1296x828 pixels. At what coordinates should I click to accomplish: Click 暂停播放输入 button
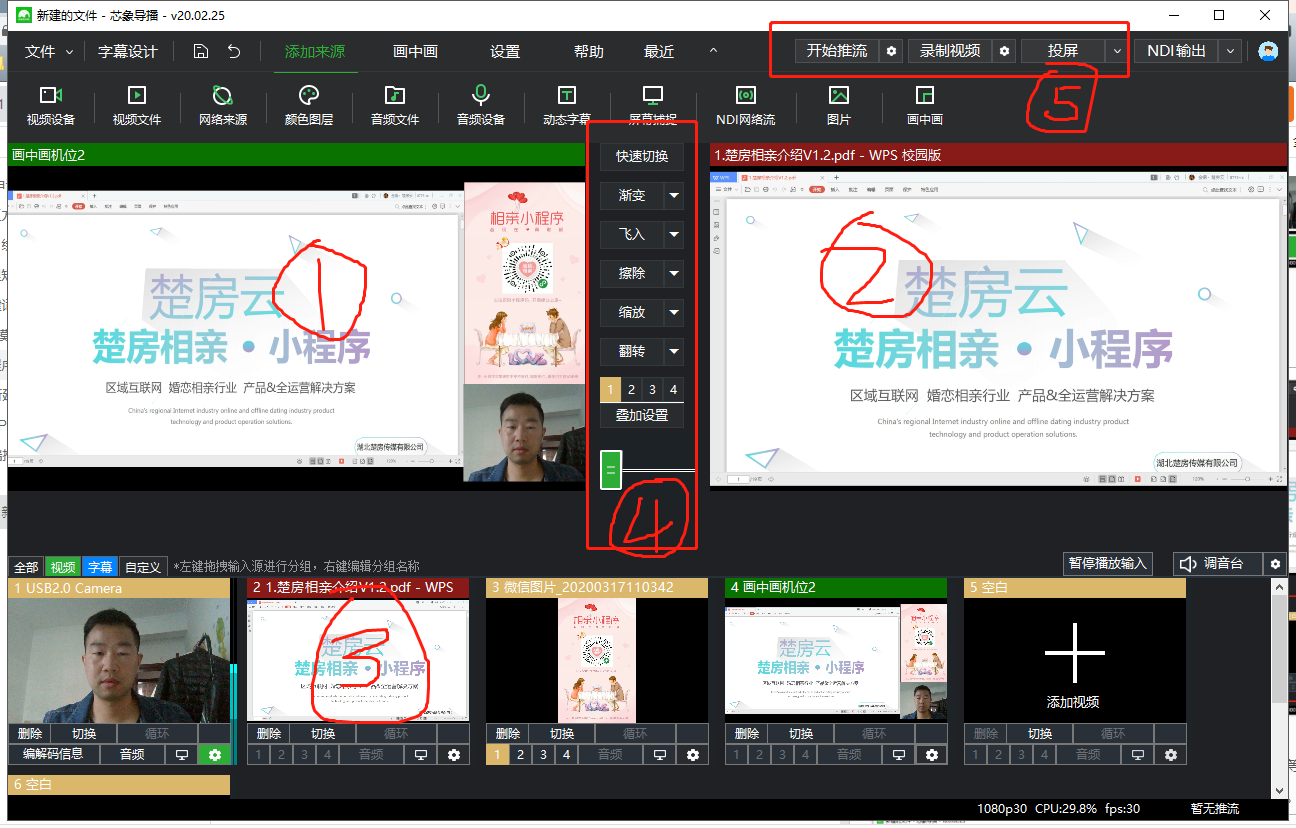(1107, 563)
